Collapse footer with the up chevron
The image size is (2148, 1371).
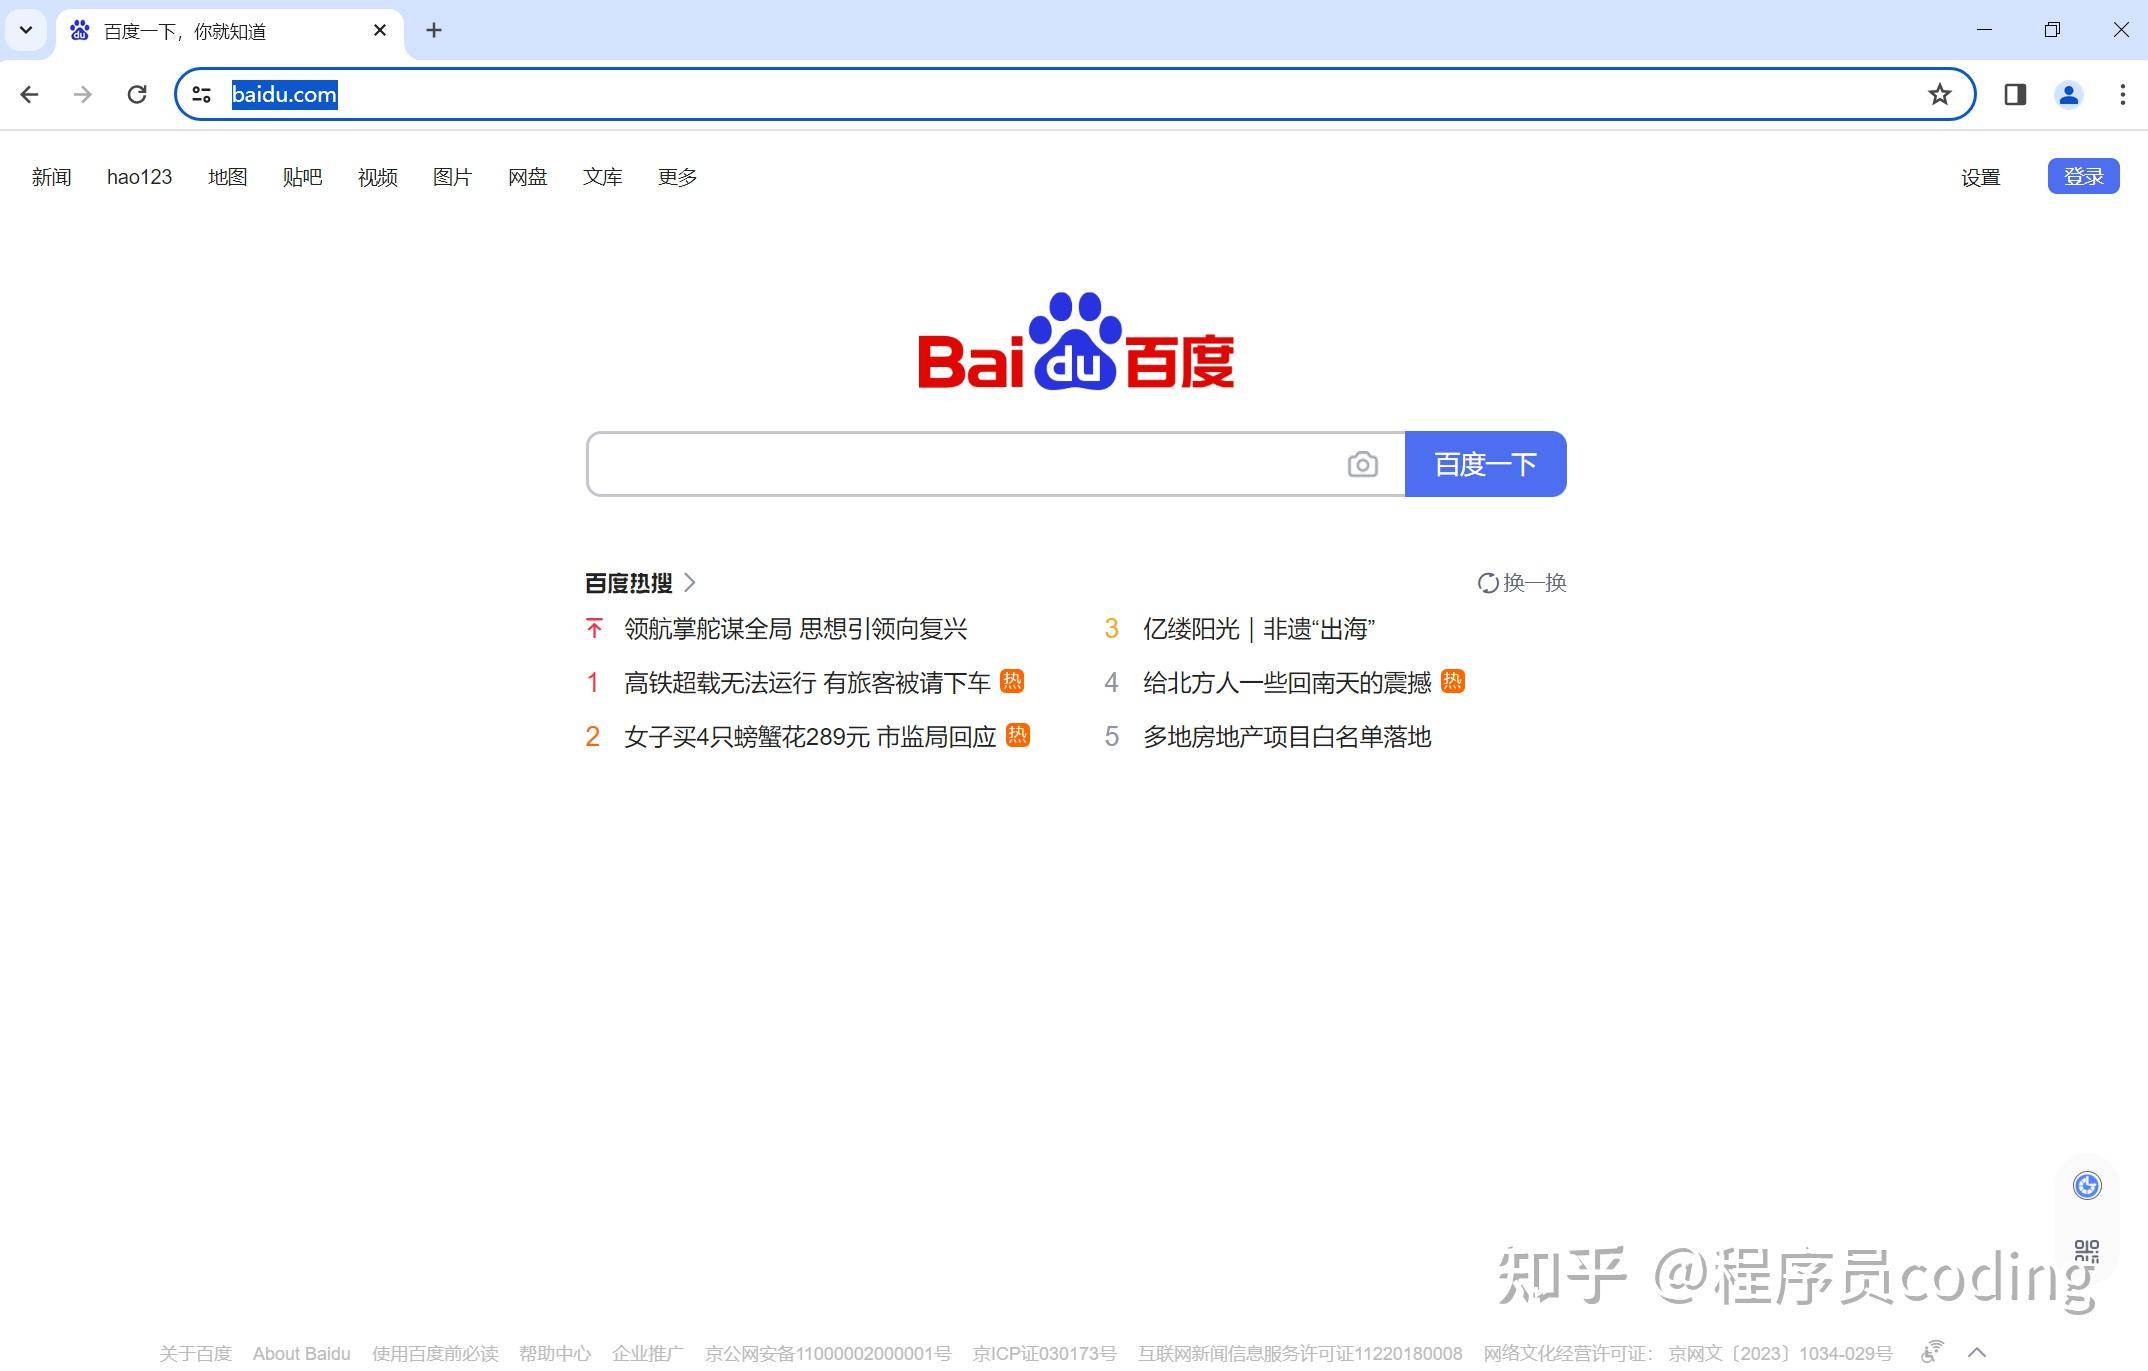pos(1976,1352)
